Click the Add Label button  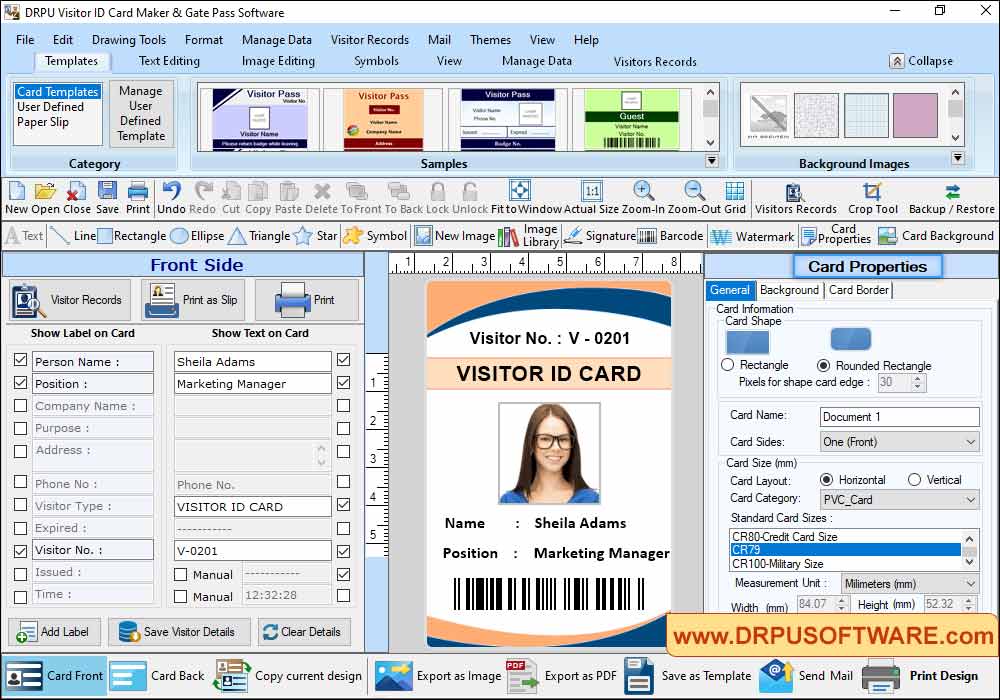pyautogui.click(x=54, y=632)
